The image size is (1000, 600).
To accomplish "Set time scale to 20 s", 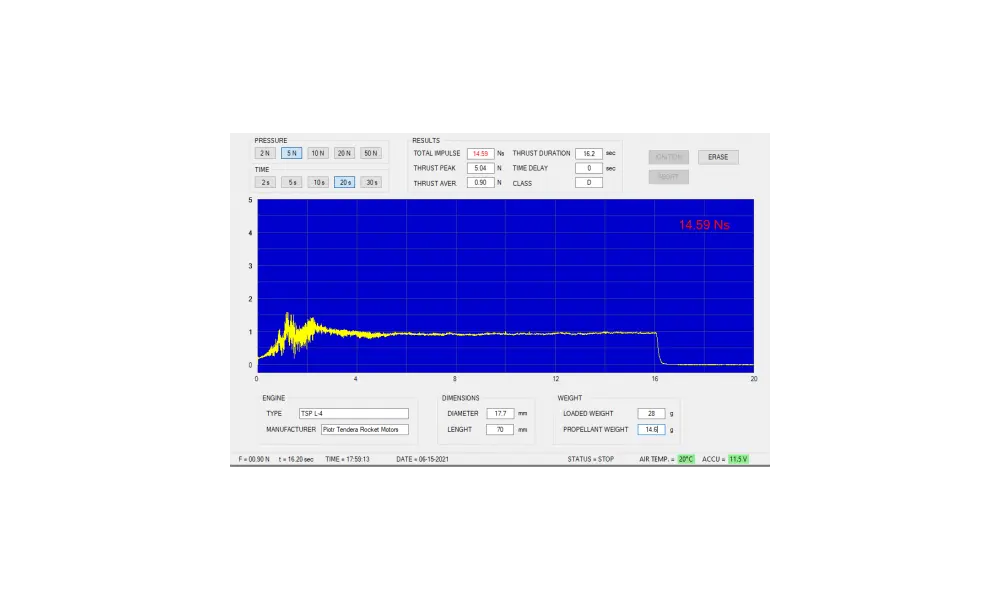I will 344,182.
